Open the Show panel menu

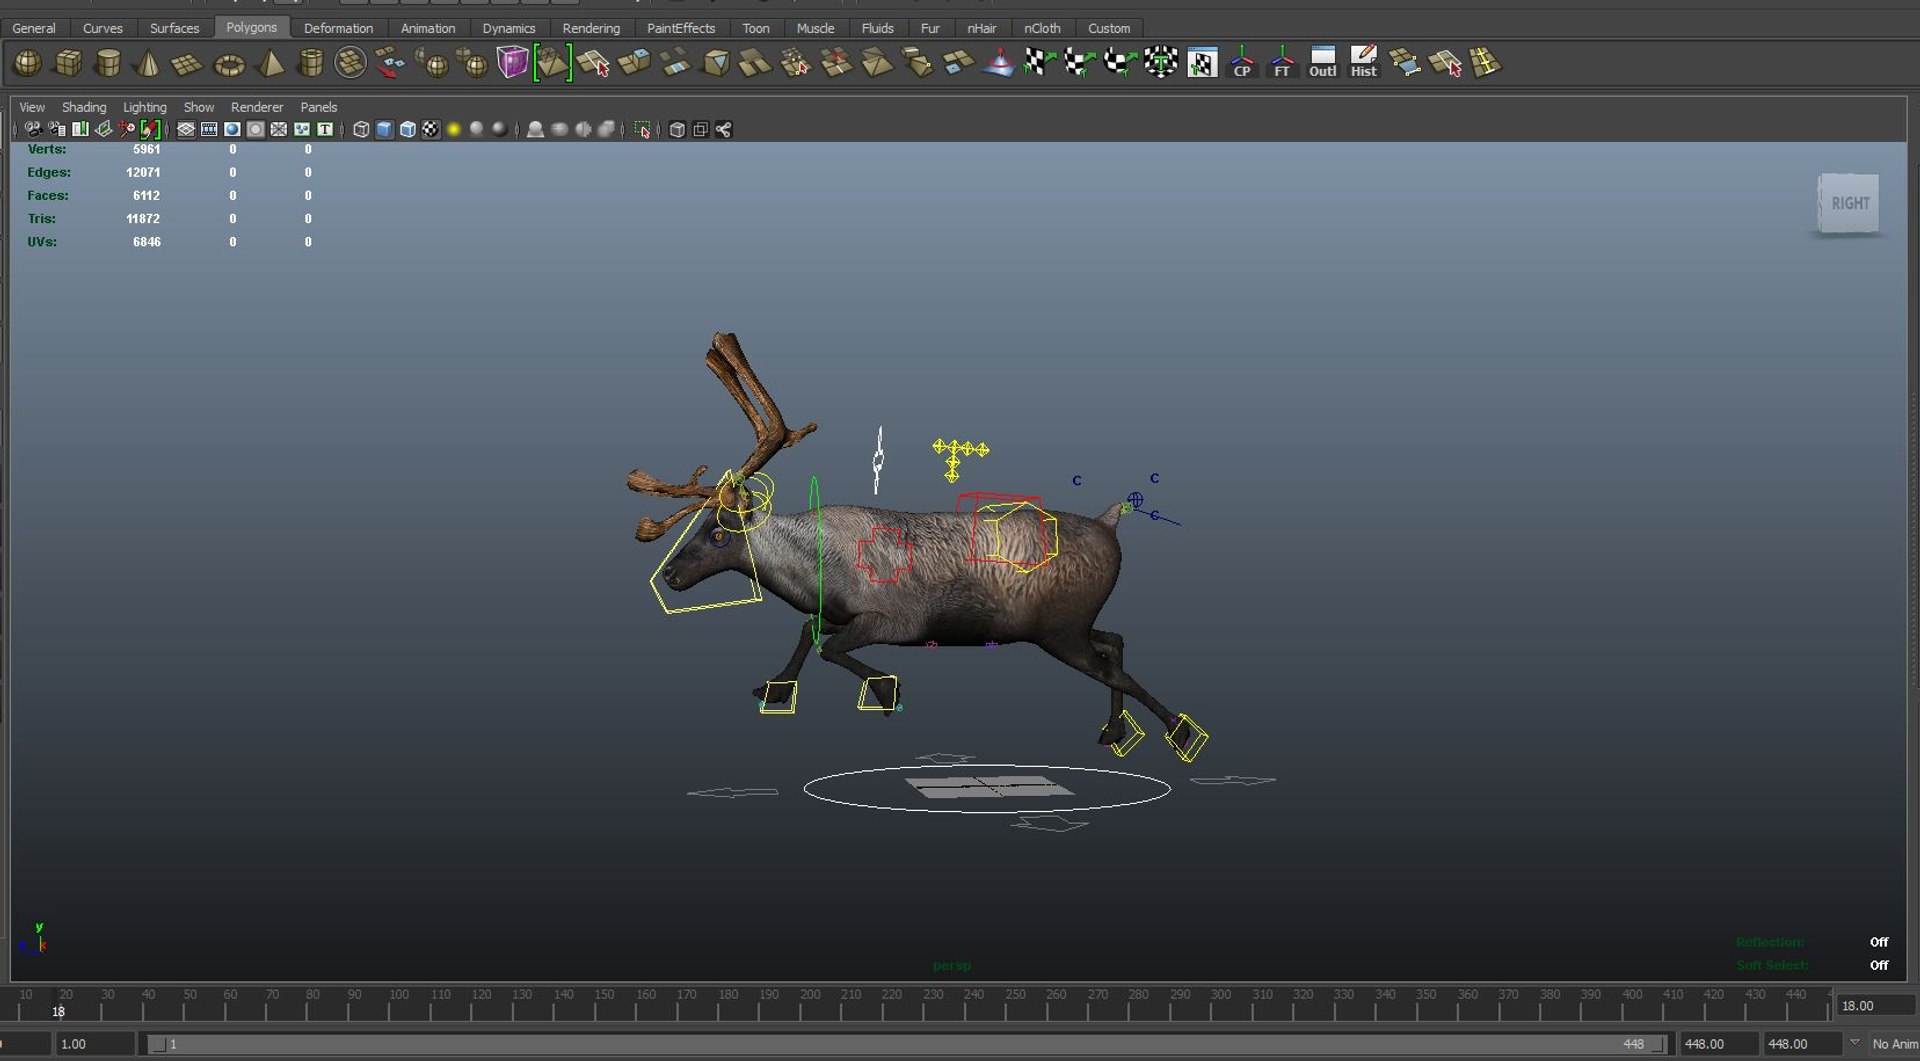pyautogui.click(x=199, y=107)
